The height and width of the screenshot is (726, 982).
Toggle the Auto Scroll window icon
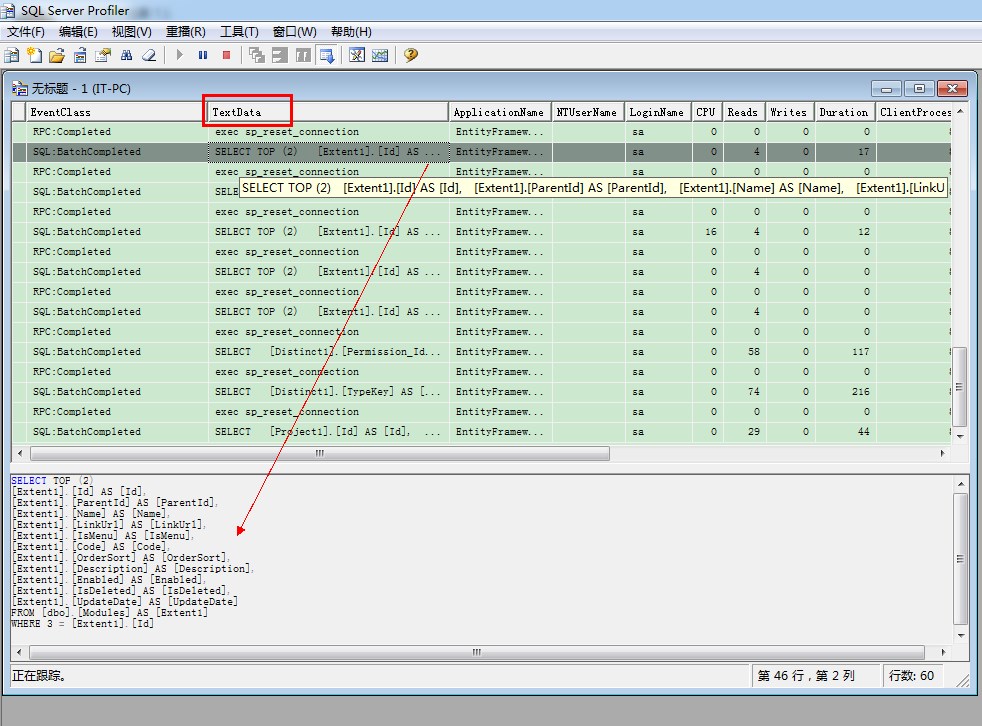[326, 56]
